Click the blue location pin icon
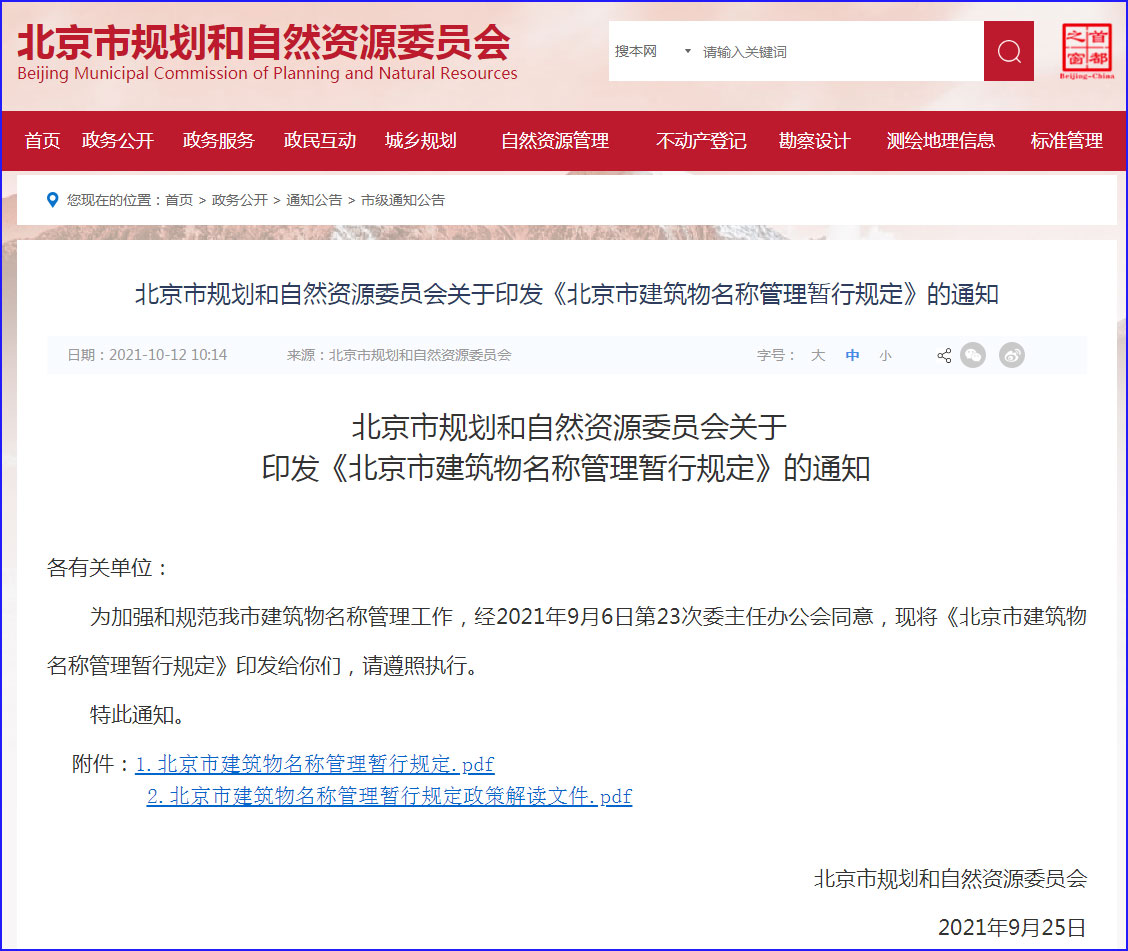The height and width of the screenshot is (951, 1128). pos(53,200)
